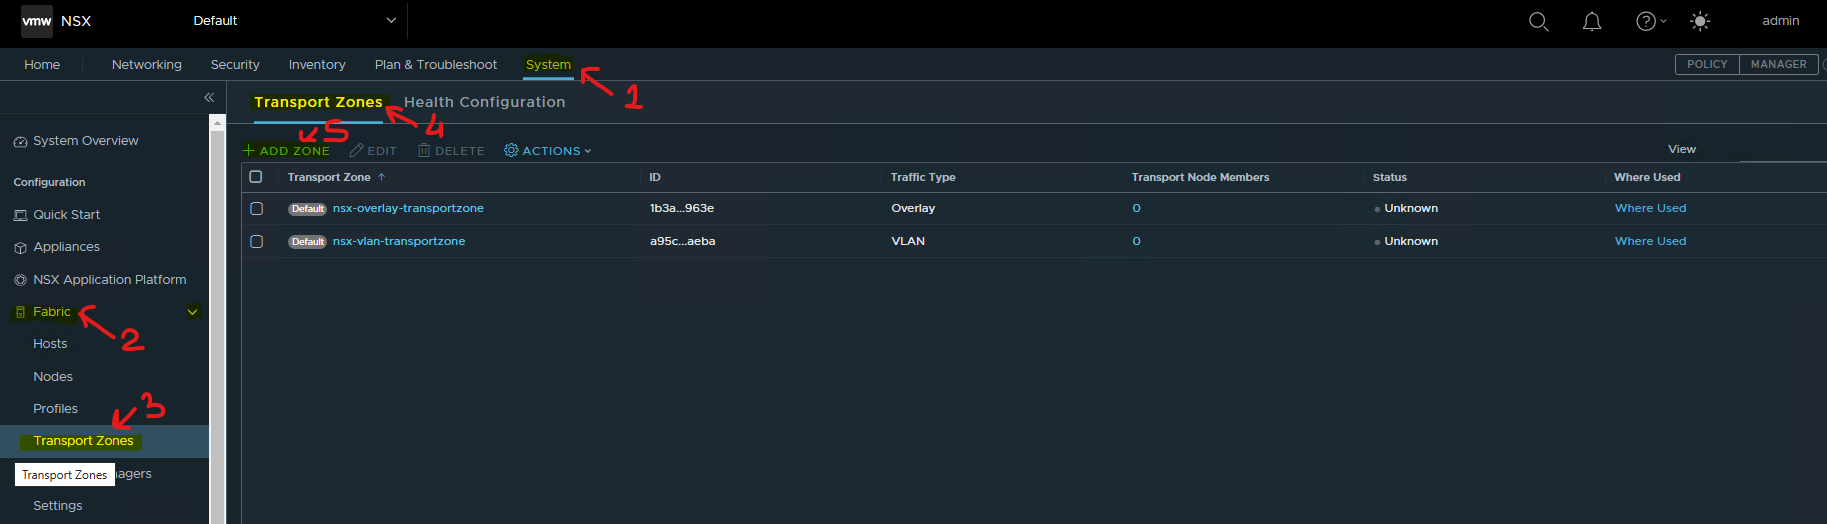Click Unknown status of vlan zone

tap(1410, 241)
